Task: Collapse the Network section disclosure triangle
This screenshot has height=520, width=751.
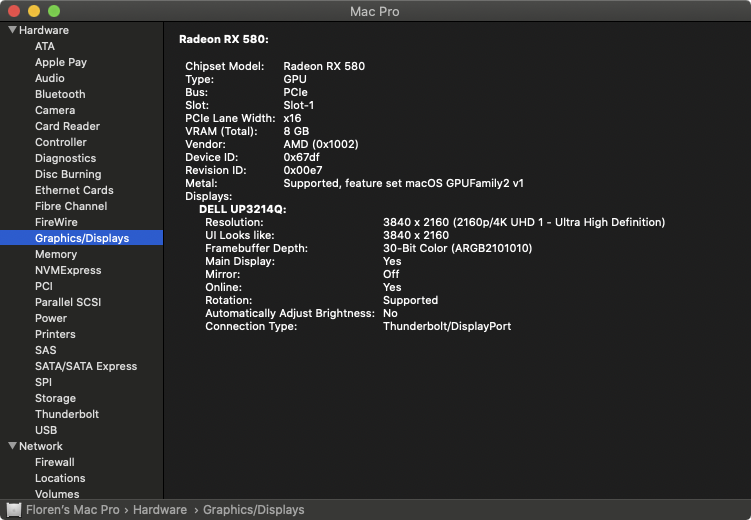Action: [x=12, y=446]
